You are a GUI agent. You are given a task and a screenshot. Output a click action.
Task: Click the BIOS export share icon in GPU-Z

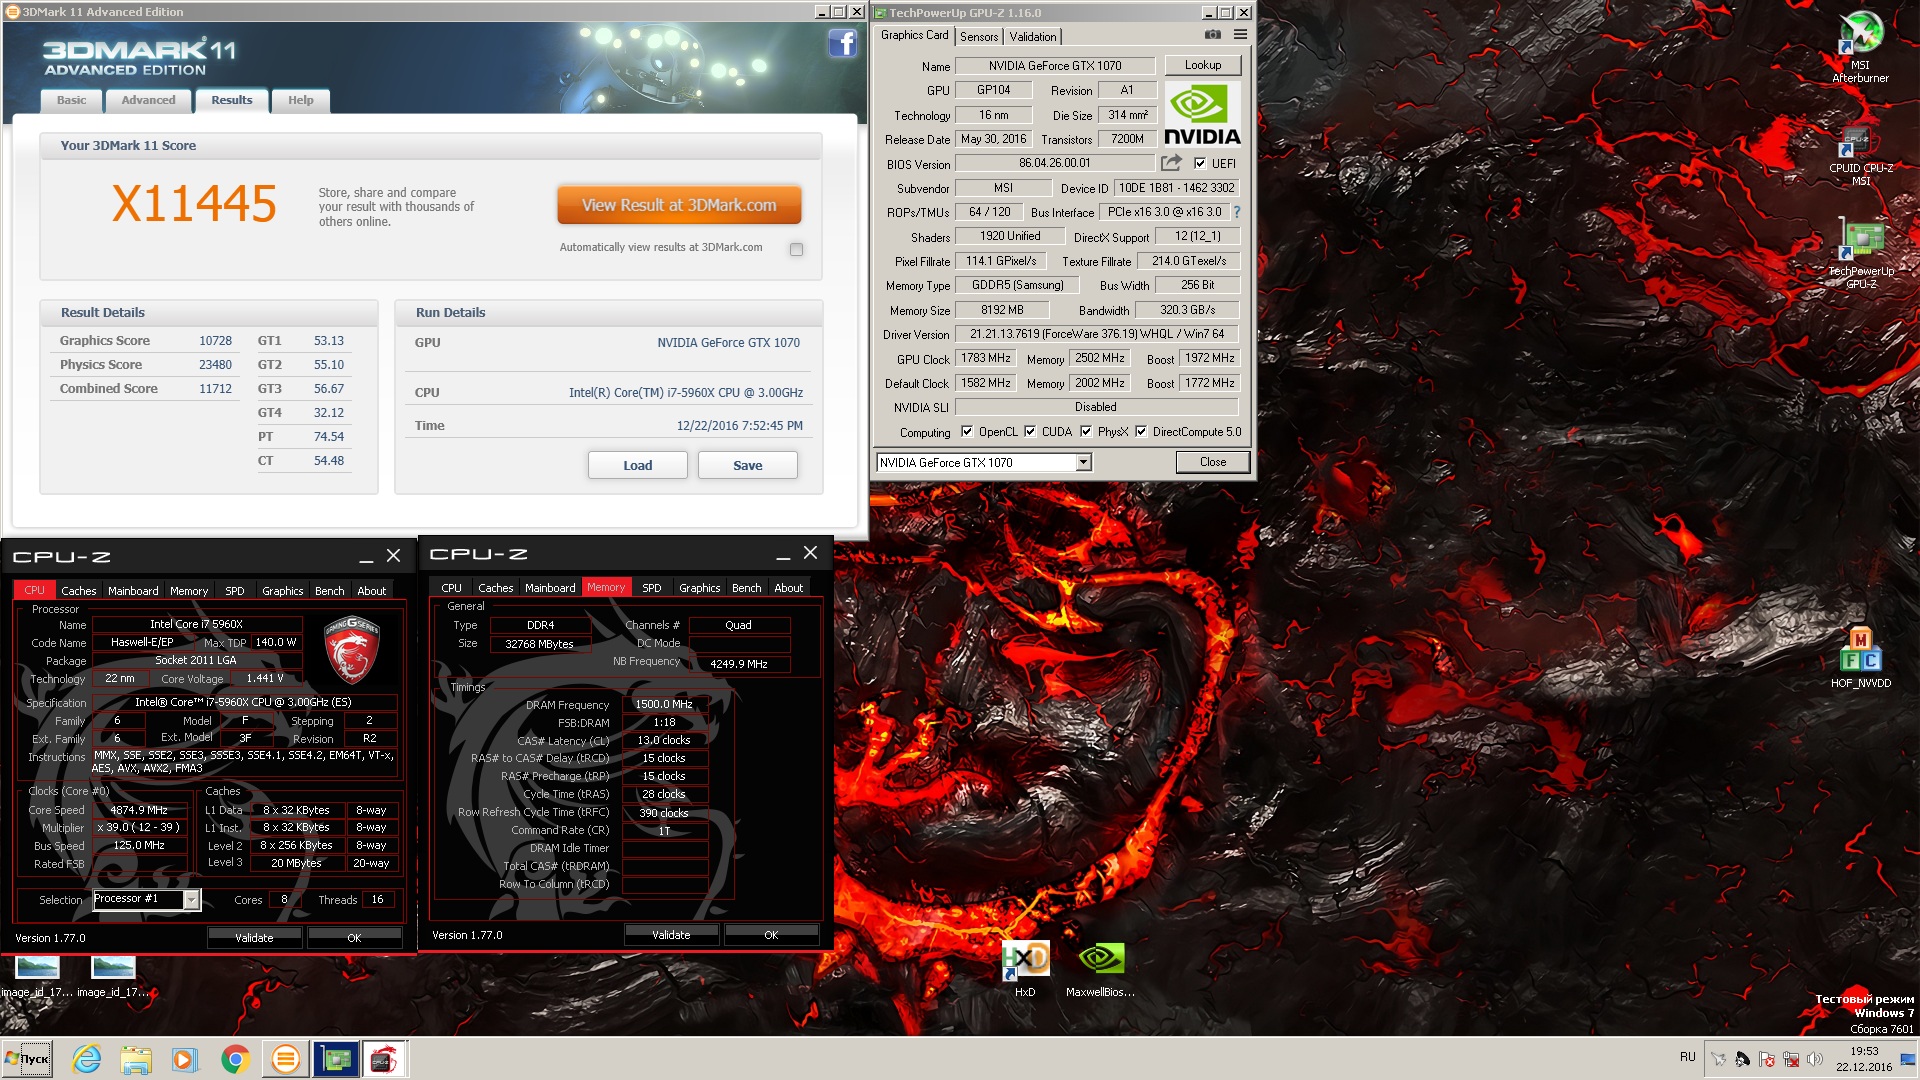[1171, 163]
